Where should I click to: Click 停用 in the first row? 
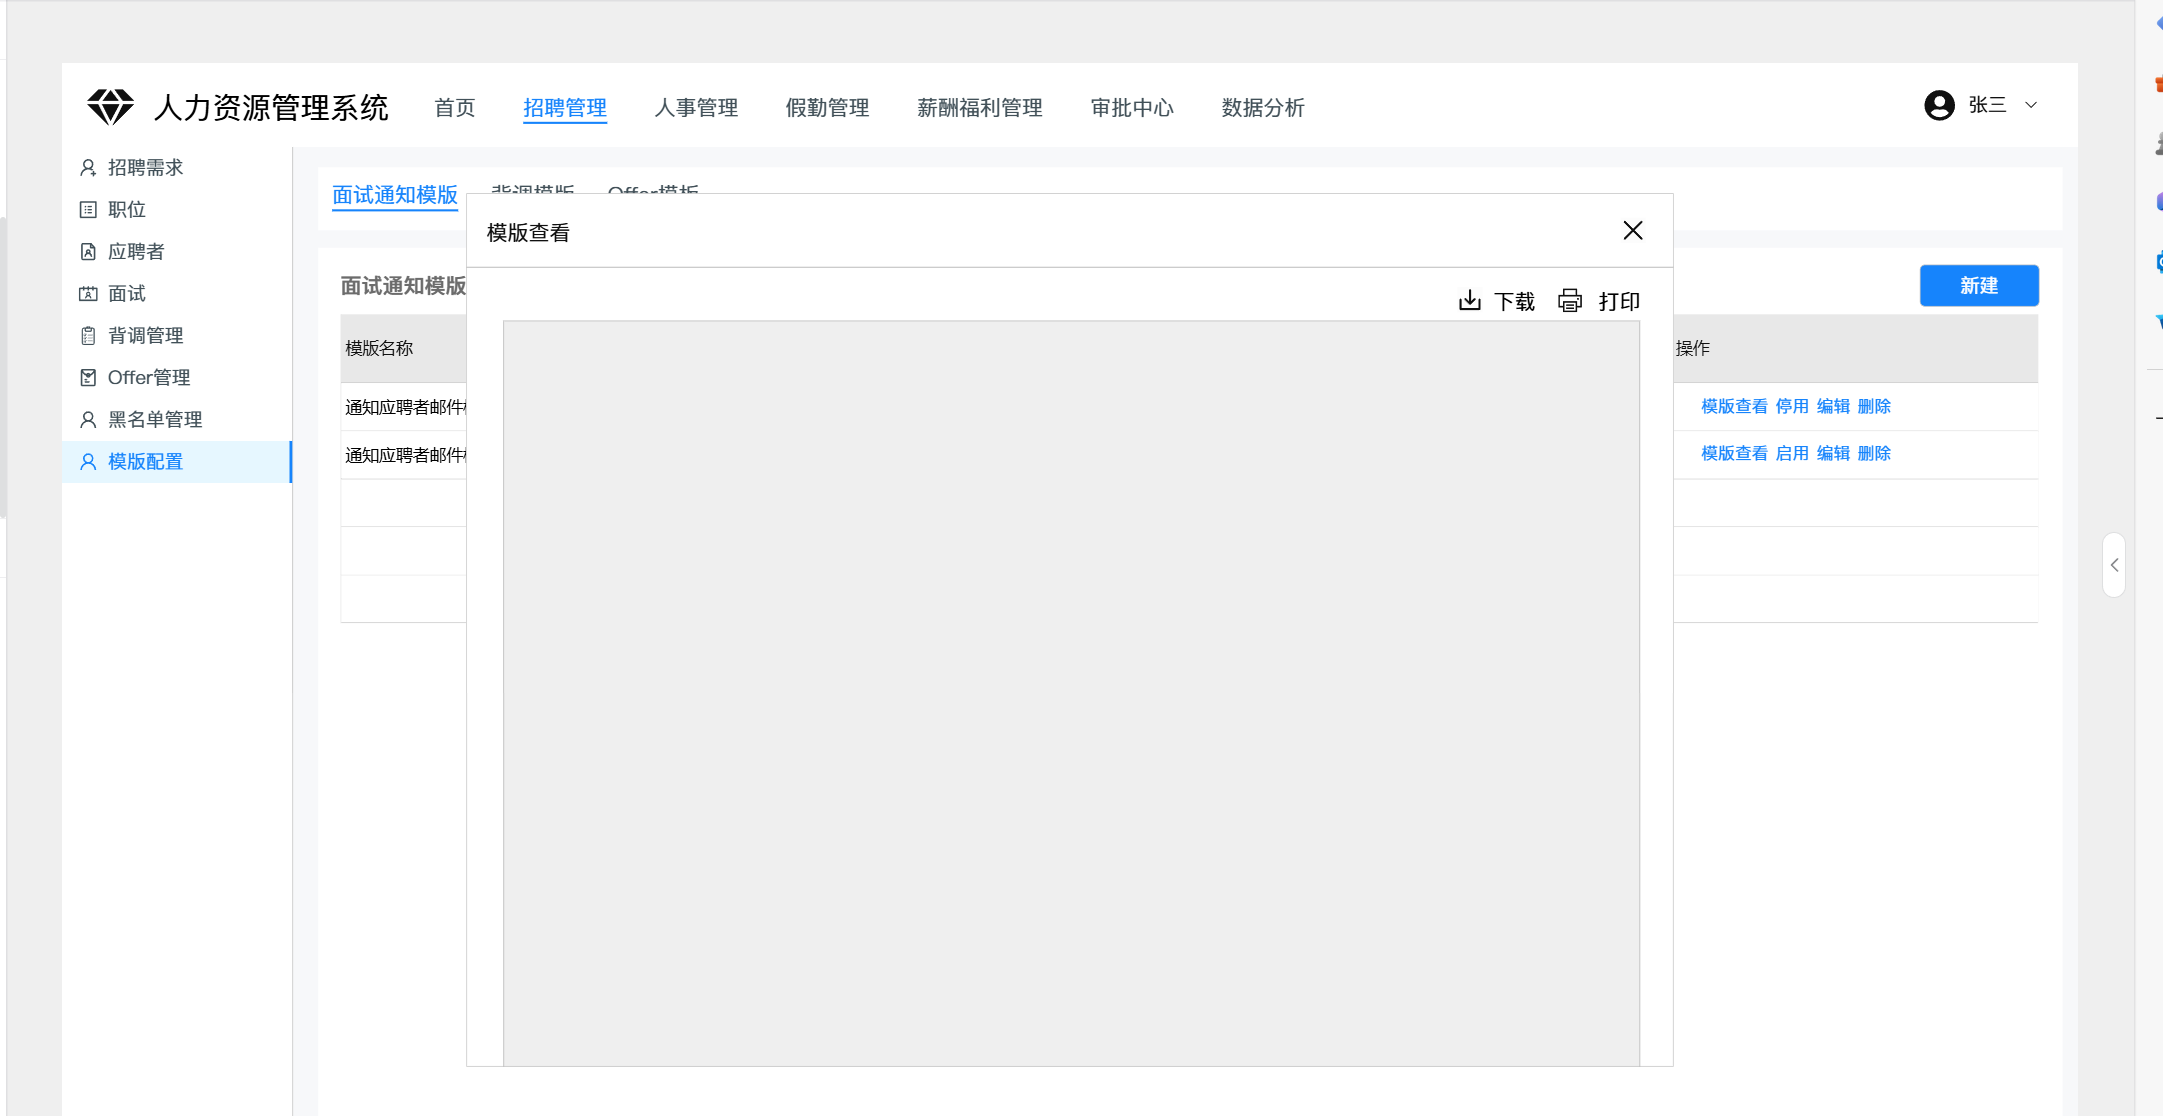[1791, 406]
